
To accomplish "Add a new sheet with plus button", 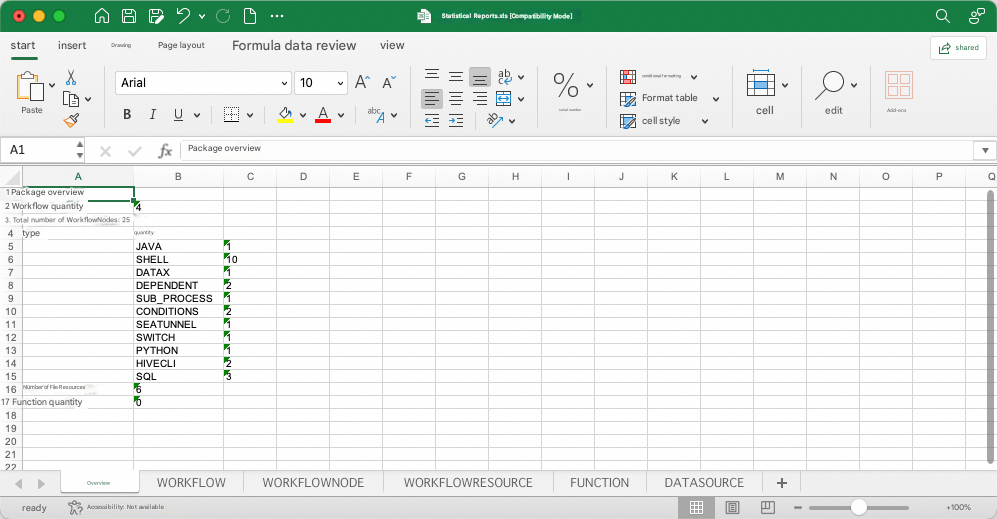I will pos(781,483).
